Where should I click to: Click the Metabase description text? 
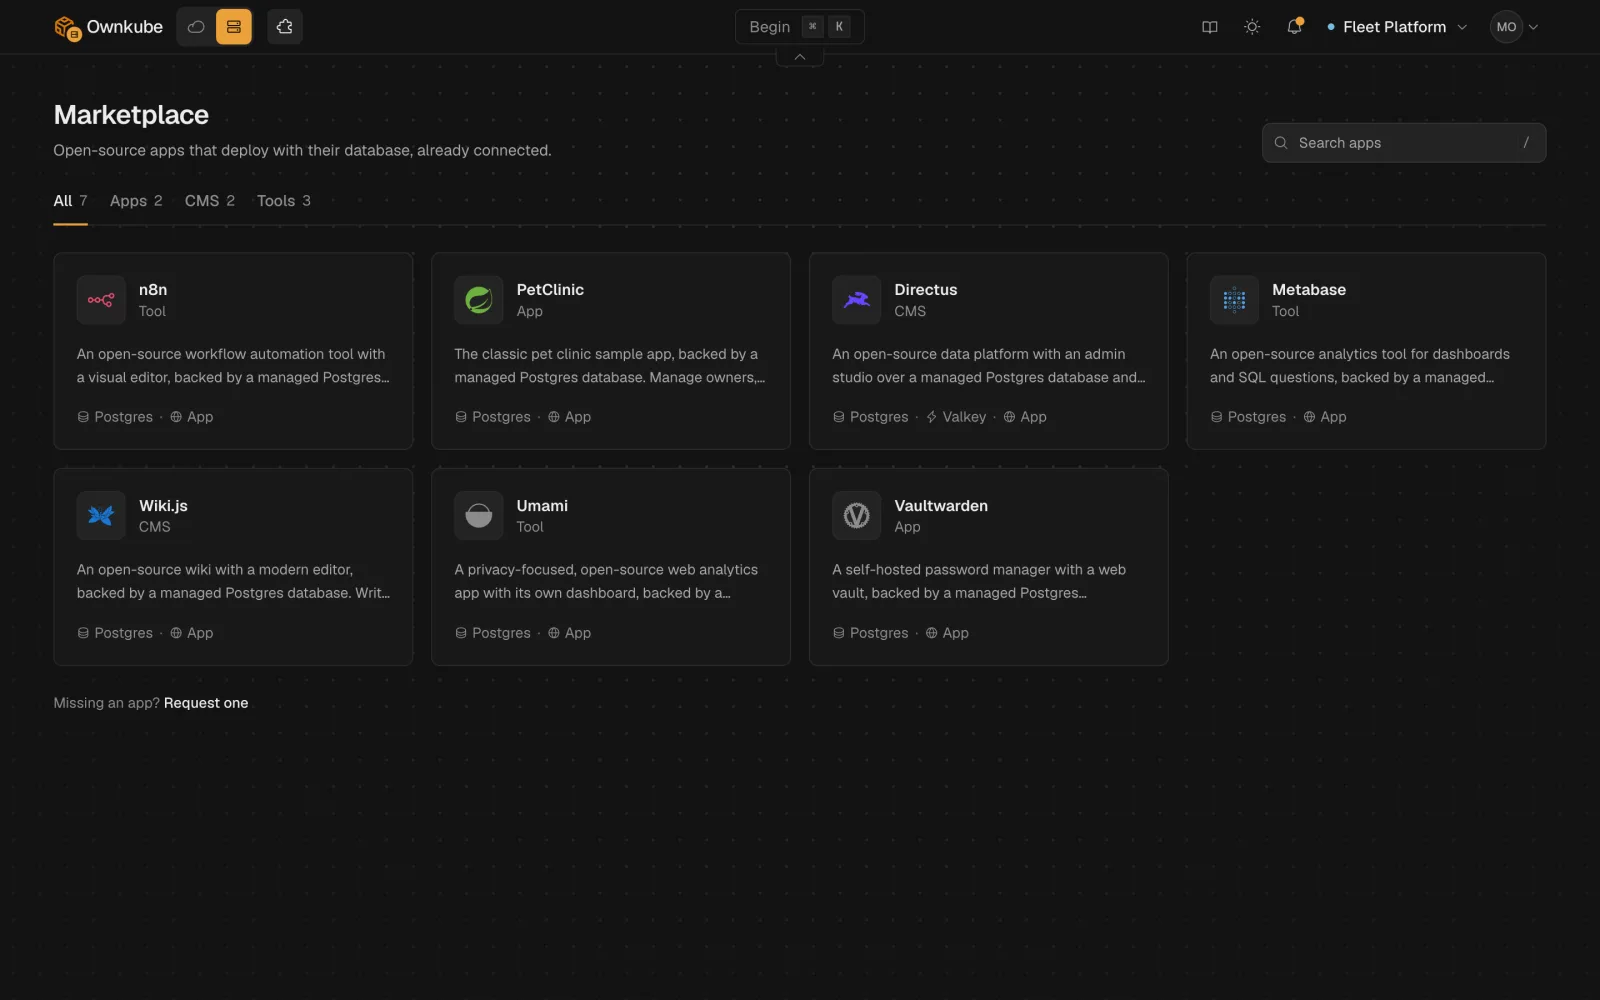1360,366
